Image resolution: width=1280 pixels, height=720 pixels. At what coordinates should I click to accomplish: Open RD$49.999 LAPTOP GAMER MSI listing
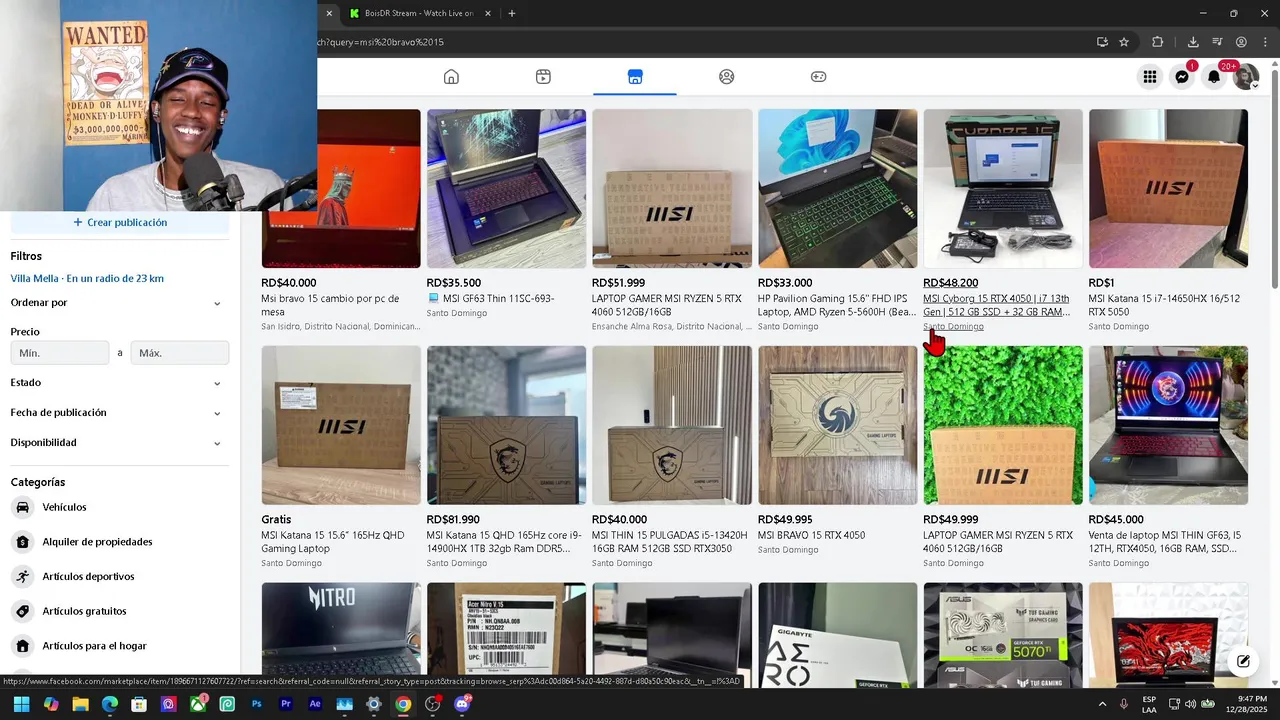(x=1003, y=456)
